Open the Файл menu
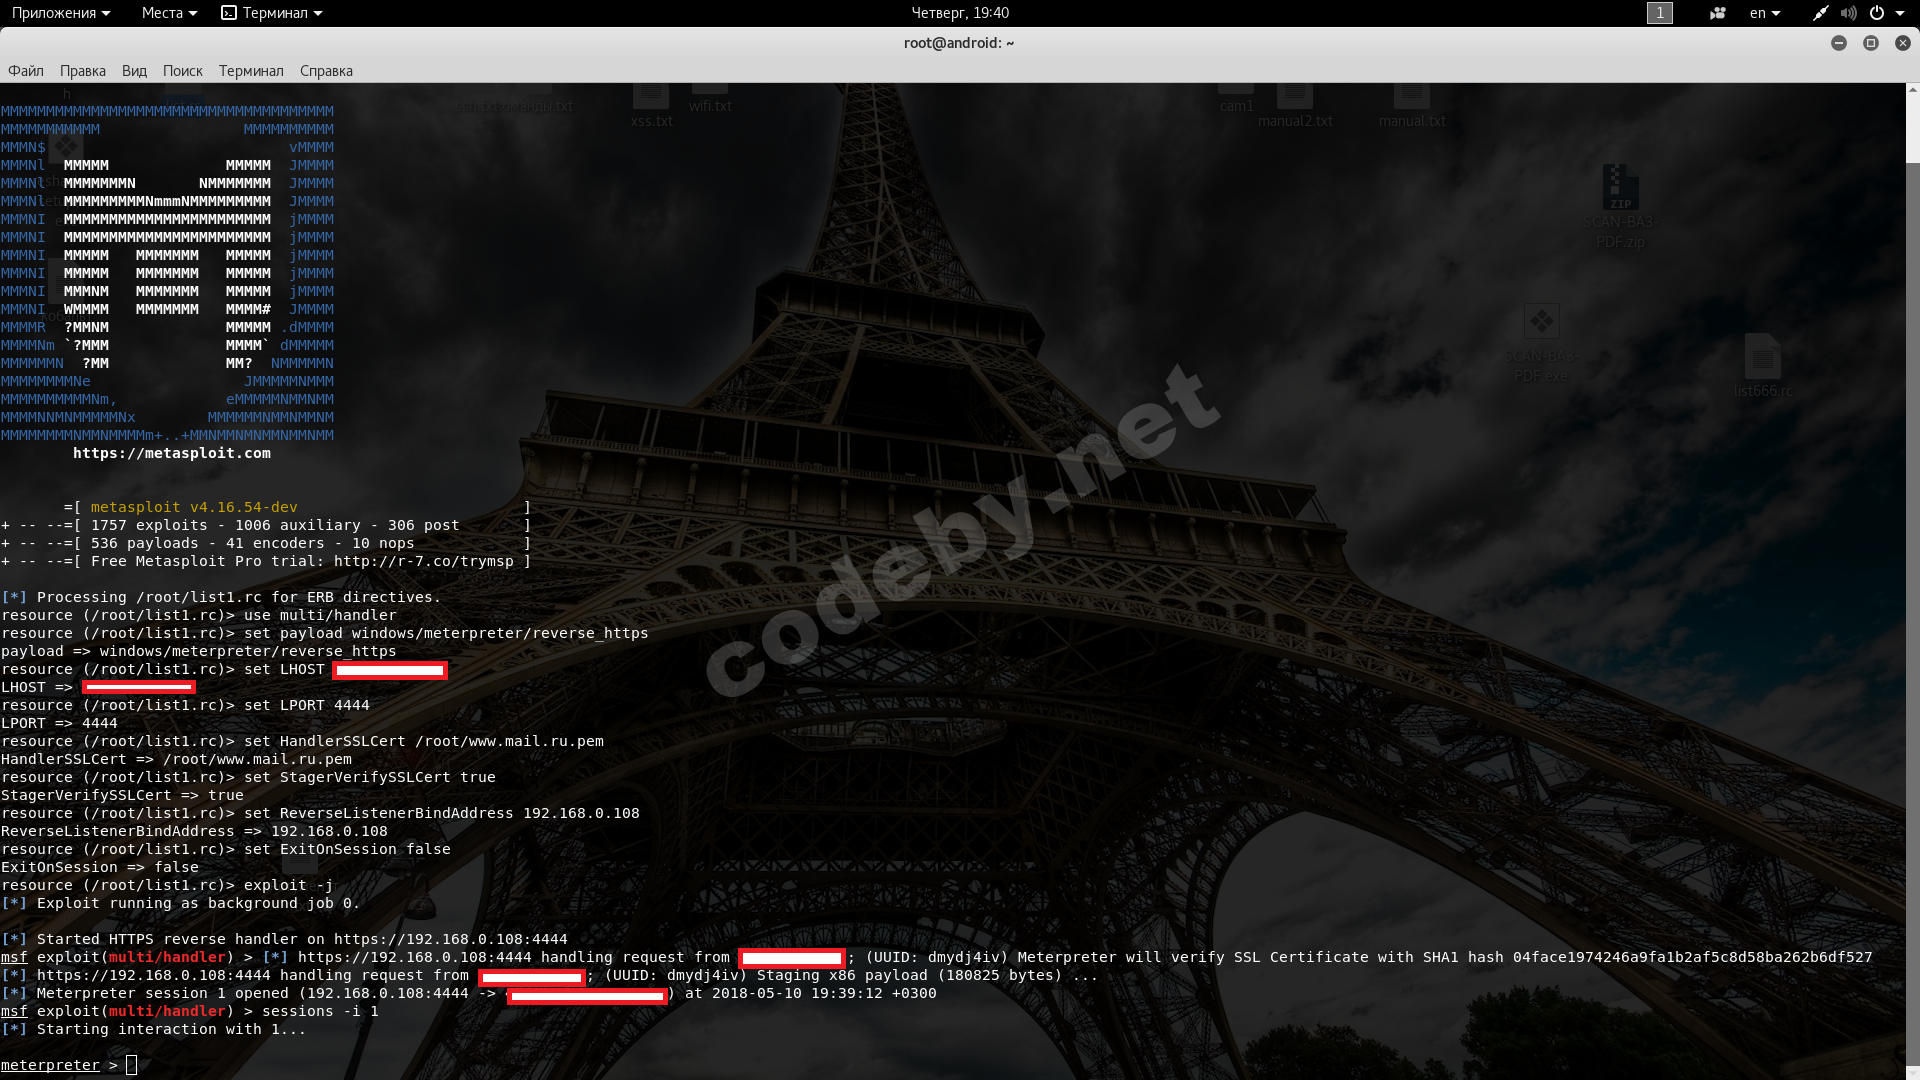Screen dimensions: 1920x1080 26,71
